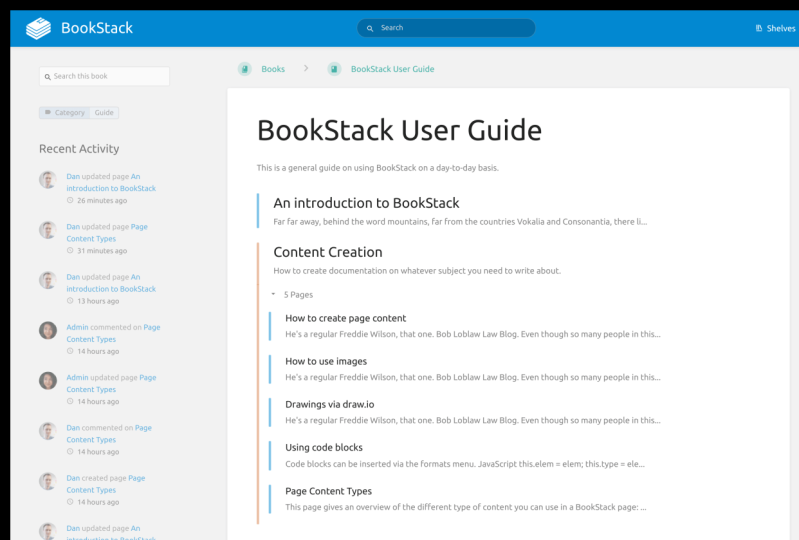The image size is (799, 540).
Task: Click the BookStack User Guide breadcrumb icon
Action: (x=334, y=69)
